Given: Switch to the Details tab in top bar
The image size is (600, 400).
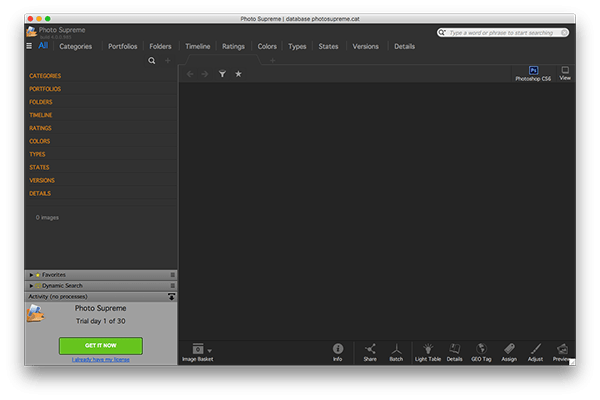Looking at the screenshot, I should (404, 46).
